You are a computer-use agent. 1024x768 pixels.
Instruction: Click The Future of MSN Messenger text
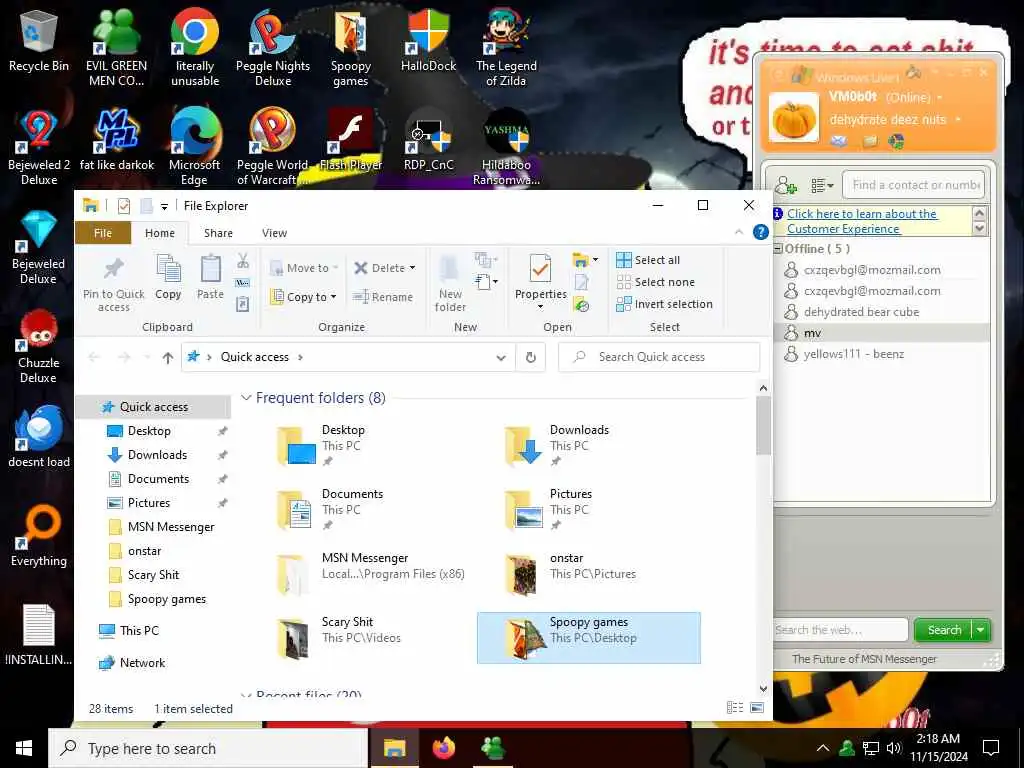click(864, 659)
